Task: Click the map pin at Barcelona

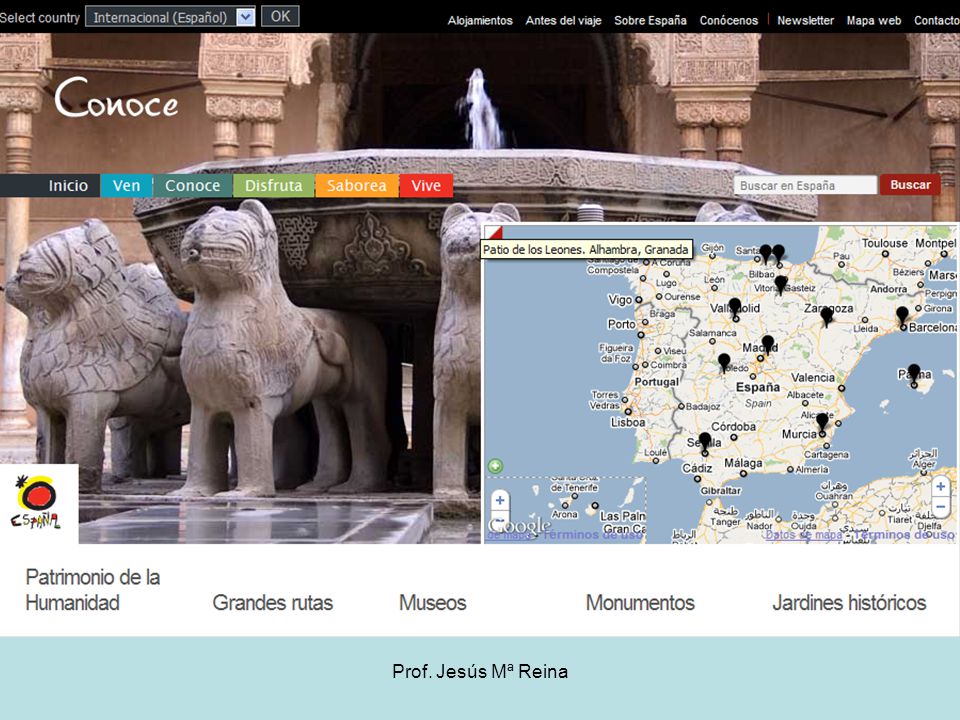Action: [902, 316]
